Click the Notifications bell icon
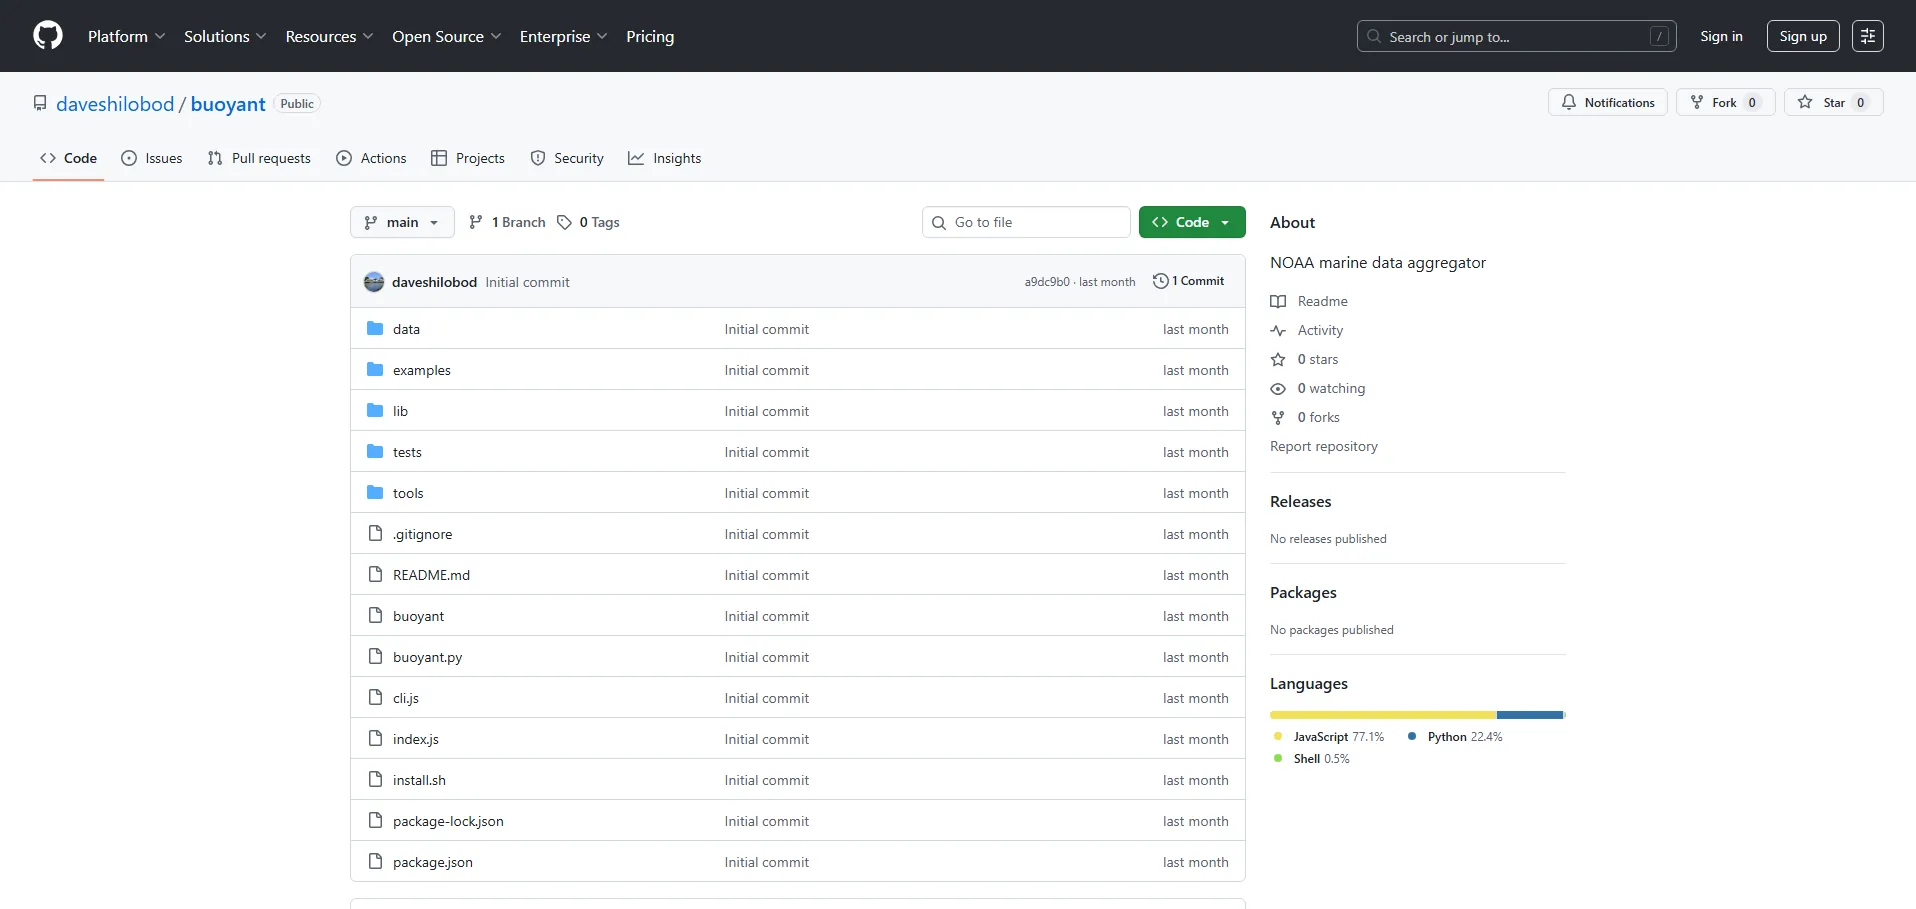This screenshot has height=909, width=1916. [1569, 102]
